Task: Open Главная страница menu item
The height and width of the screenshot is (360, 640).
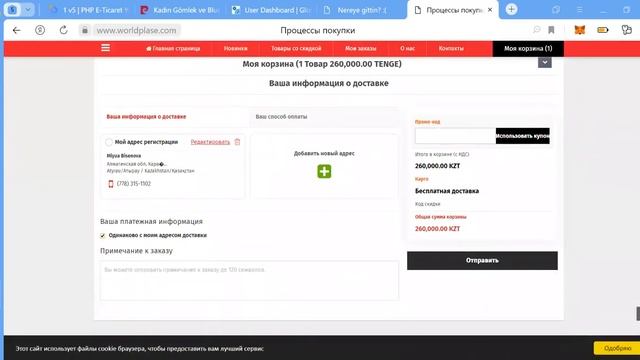Action: (x=173, y=49)
